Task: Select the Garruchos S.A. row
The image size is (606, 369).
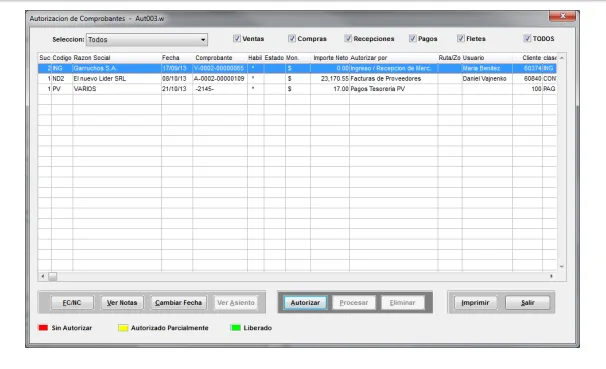Action: (x=297, y=68)
